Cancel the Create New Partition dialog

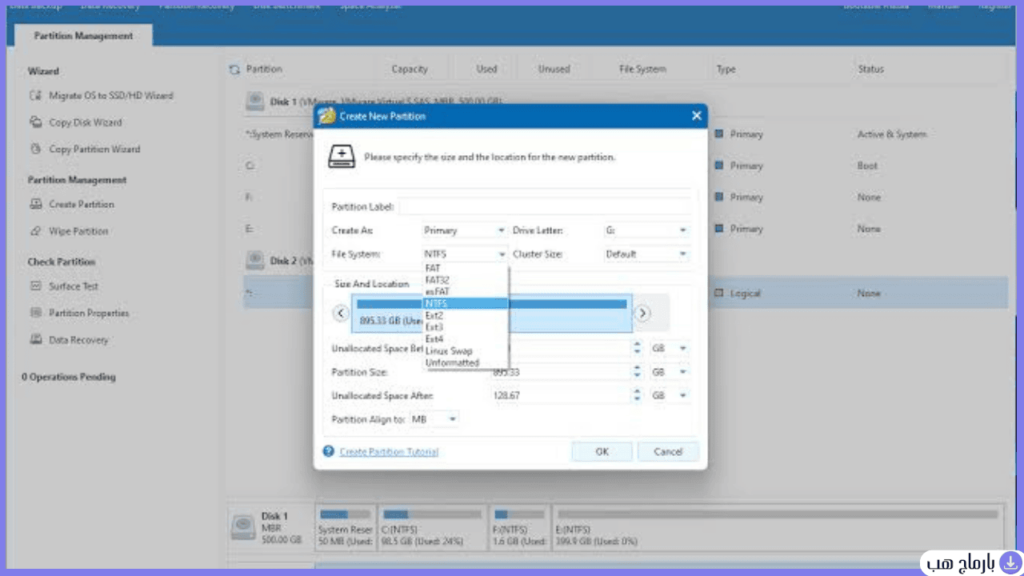(x=667, y=451)
